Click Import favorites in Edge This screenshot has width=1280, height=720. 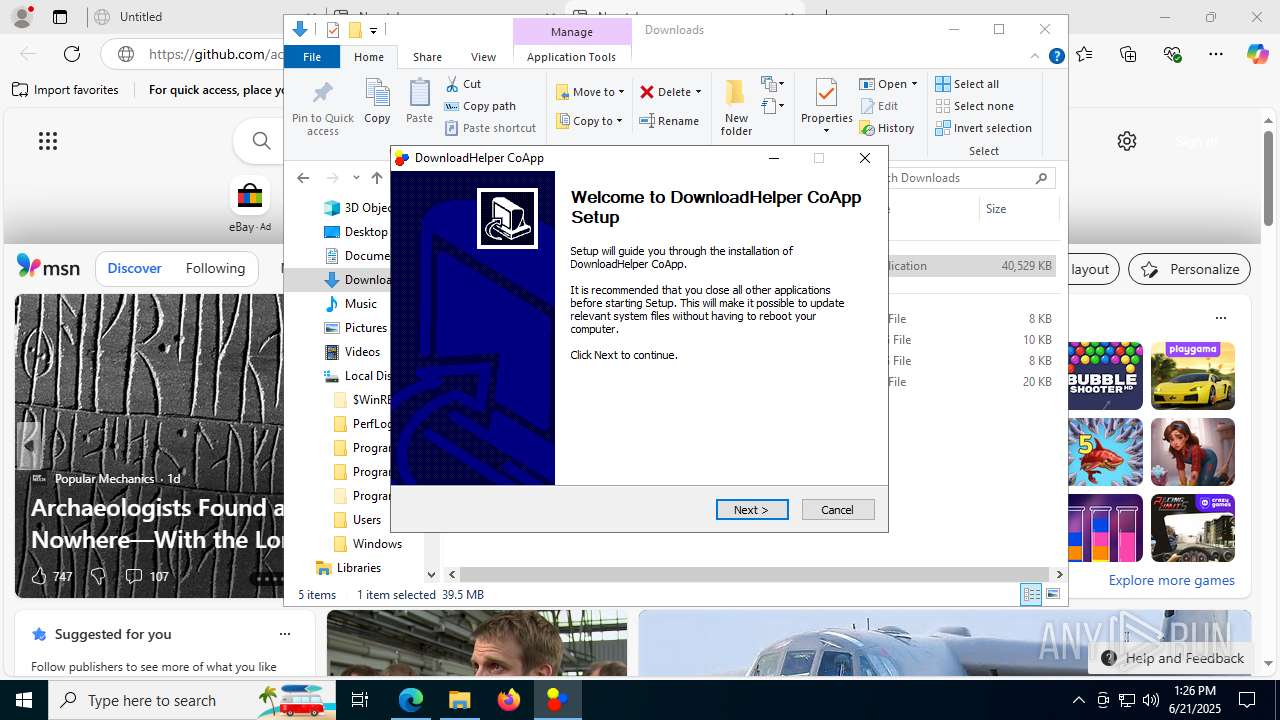(65, 90)
